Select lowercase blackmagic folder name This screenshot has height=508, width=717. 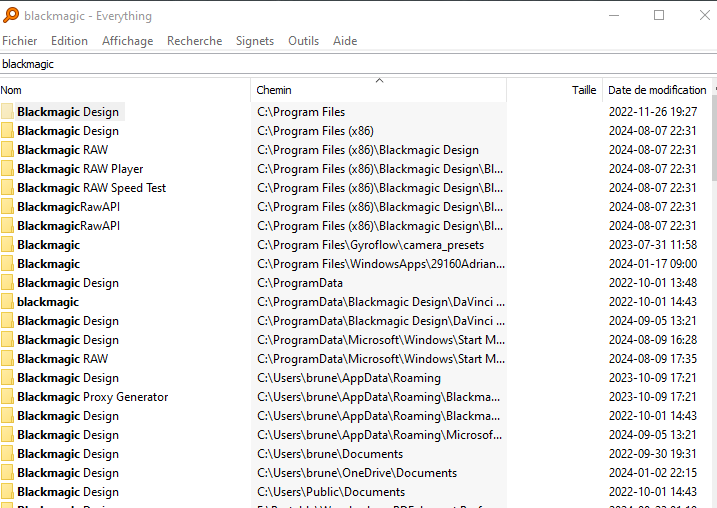pyautogui.click(x=48, y=302)
